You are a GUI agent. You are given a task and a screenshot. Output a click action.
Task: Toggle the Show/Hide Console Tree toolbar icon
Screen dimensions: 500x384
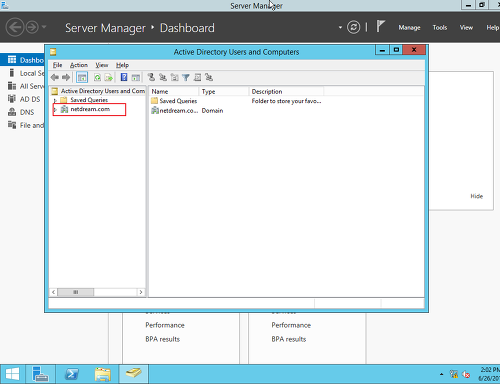click(x=82, y=78)
